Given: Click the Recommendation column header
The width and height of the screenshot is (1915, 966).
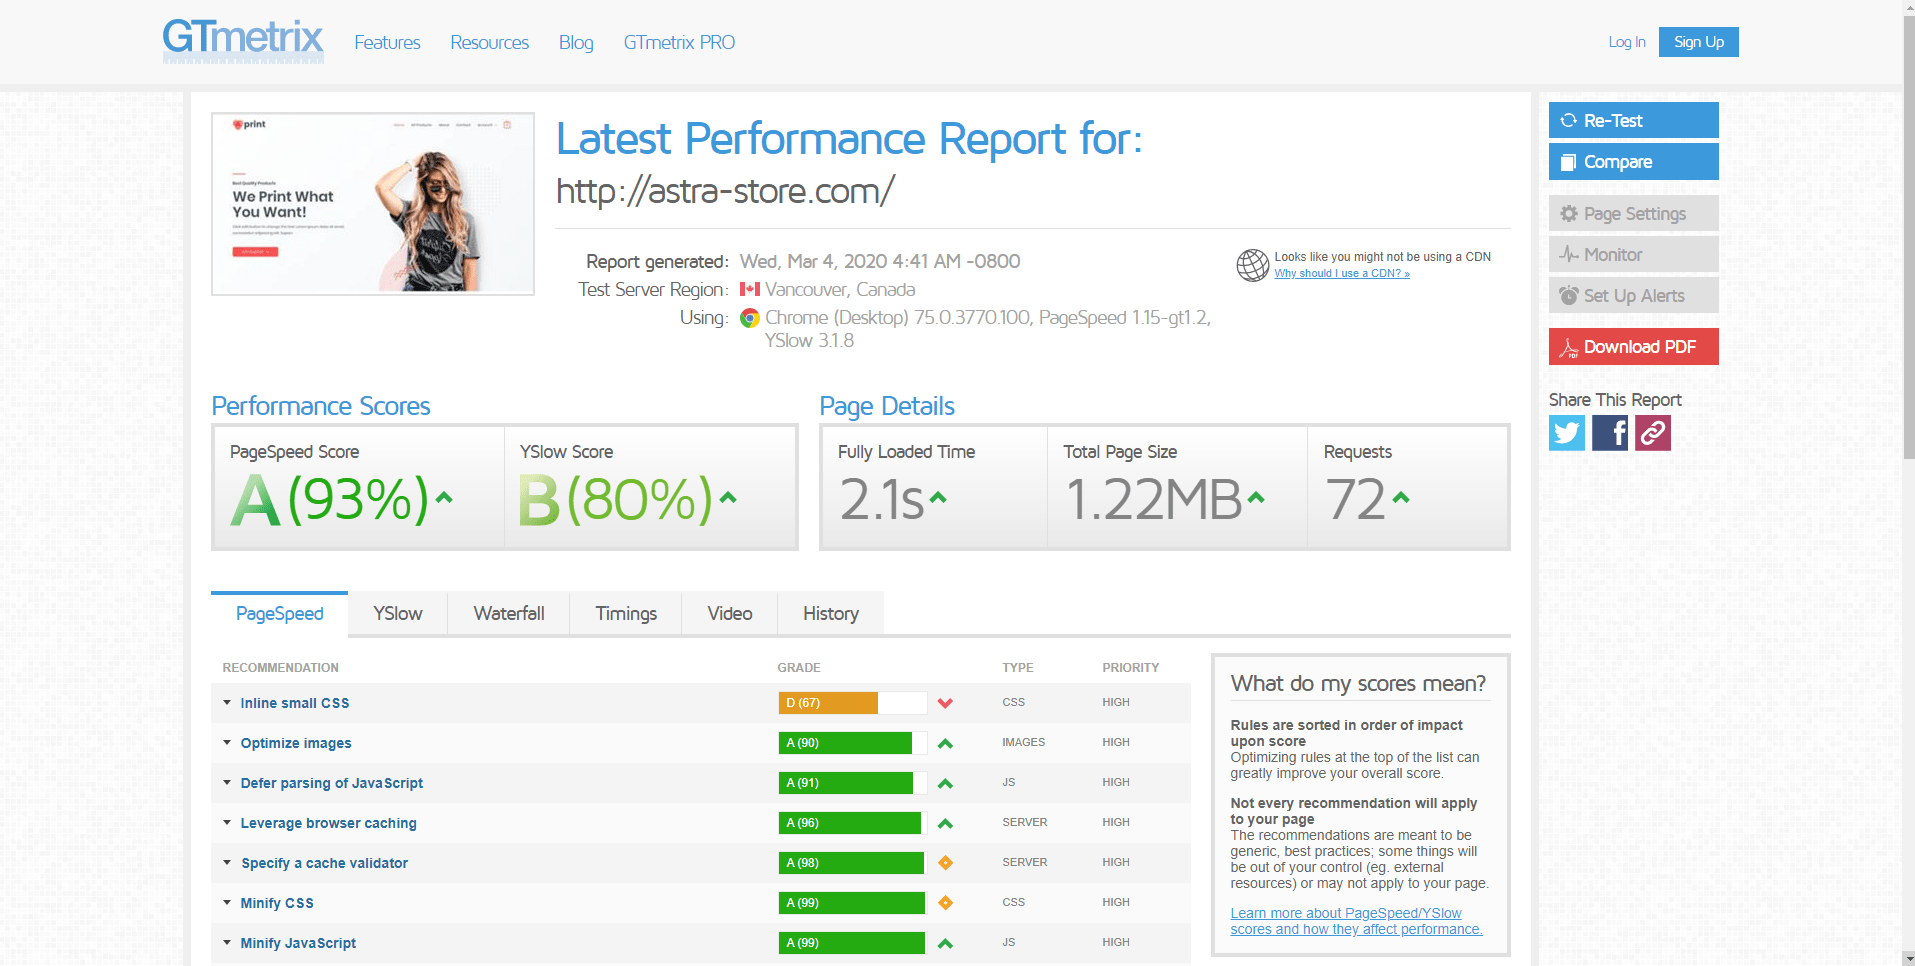Looking at the screenshot, I should [280, 667].
